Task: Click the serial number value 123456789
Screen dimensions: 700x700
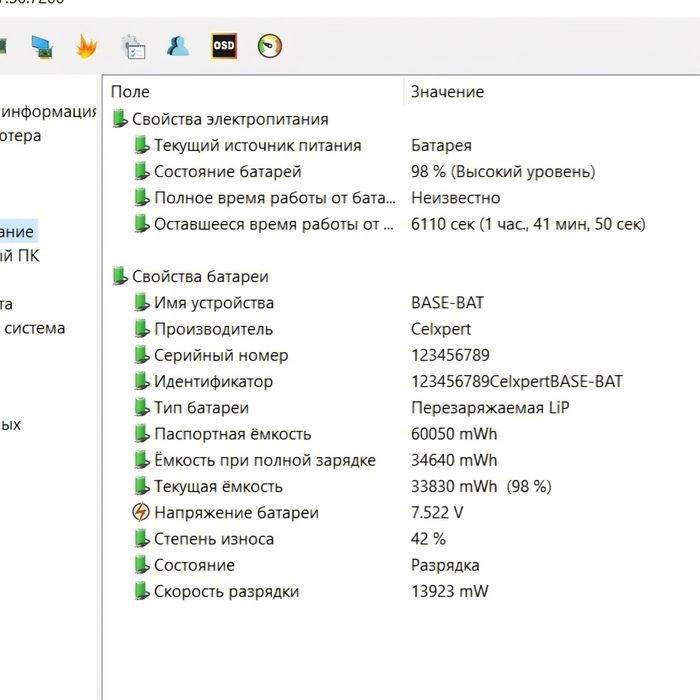Action: pos(450,355)
